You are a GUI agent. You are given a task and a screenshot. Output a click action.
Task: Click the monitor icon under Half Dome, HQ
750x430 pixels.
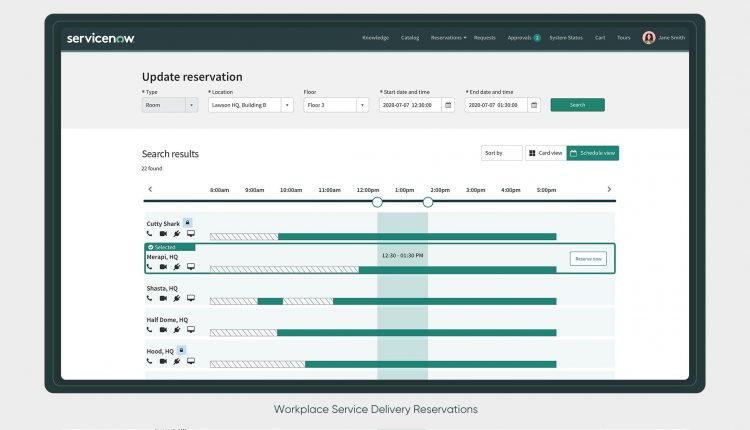[x=191, y=330]
